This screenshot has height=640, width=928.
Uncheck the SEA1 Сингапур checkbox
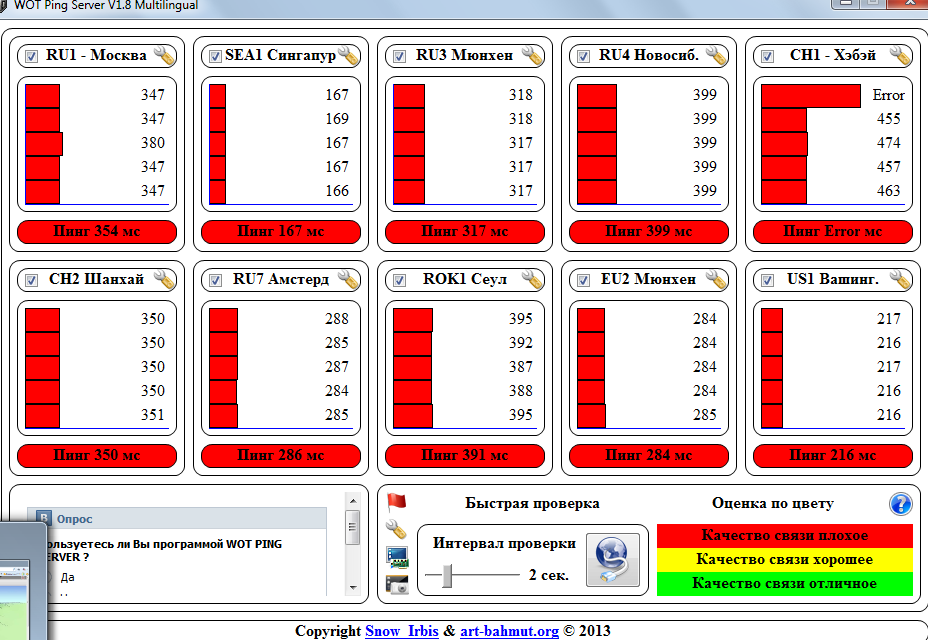click(215, 56)
